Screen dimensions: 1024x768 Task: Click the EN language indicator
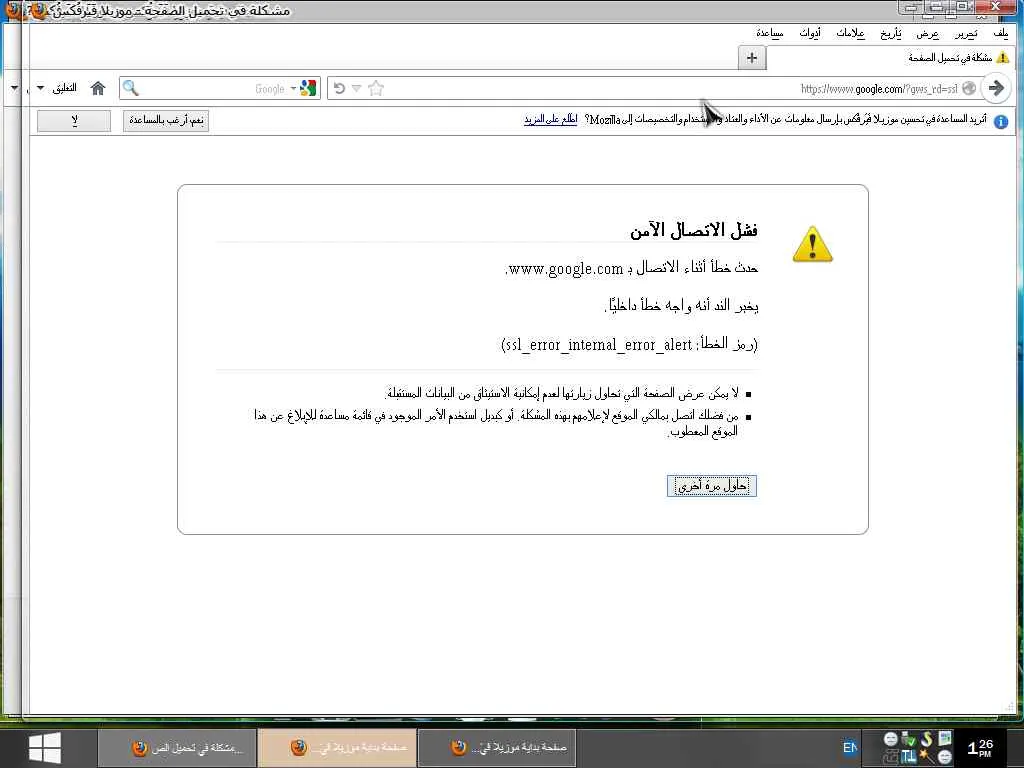(850, 748)
